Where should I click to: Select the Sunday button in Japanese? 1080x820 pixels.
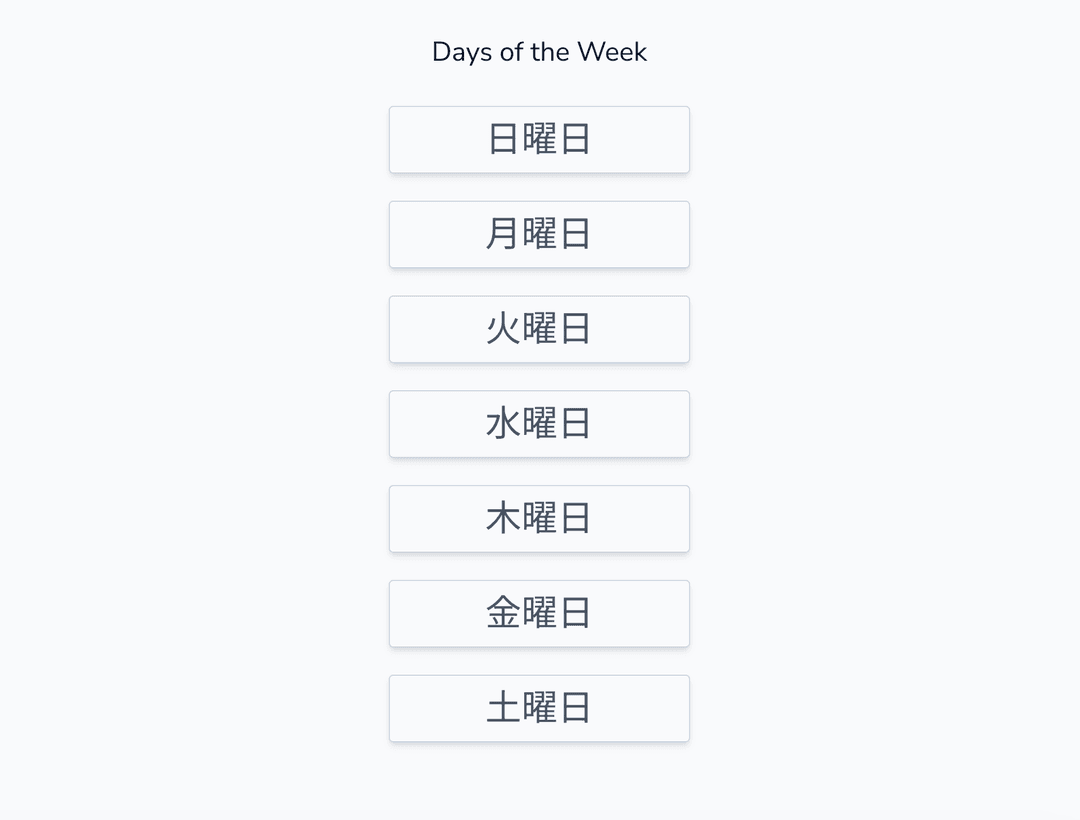tap(539, 140)
